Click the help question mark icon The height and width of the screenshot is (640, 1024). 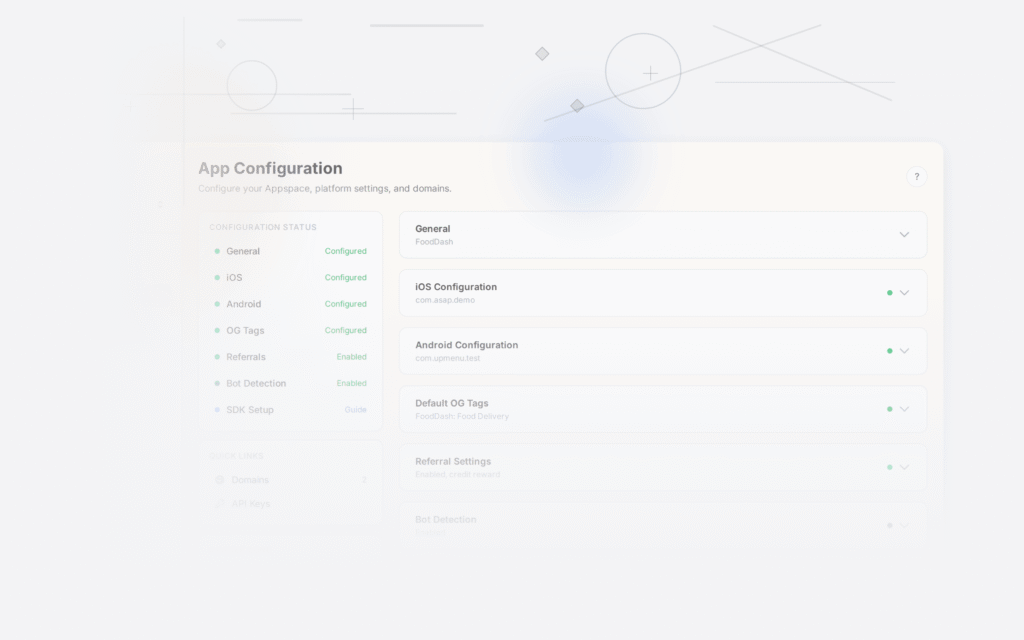point(916,176)
